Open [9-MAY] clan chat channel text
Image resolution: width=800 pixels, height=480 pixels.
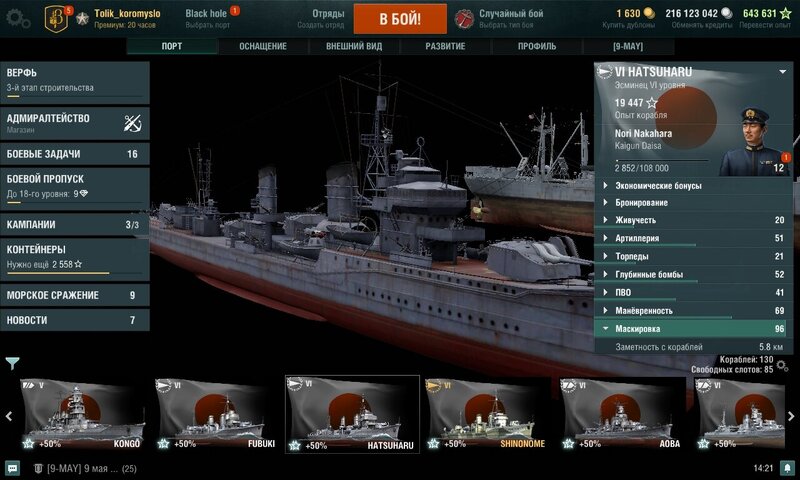pos(92,468)
